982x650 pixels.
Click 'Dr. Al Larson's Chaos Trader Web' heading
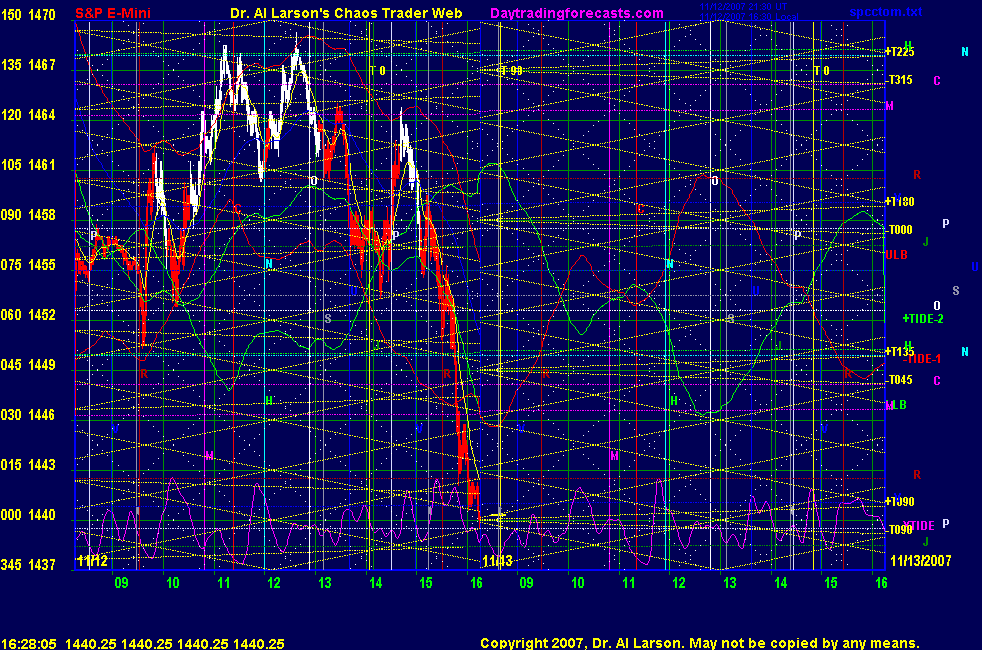coord(346,13)
